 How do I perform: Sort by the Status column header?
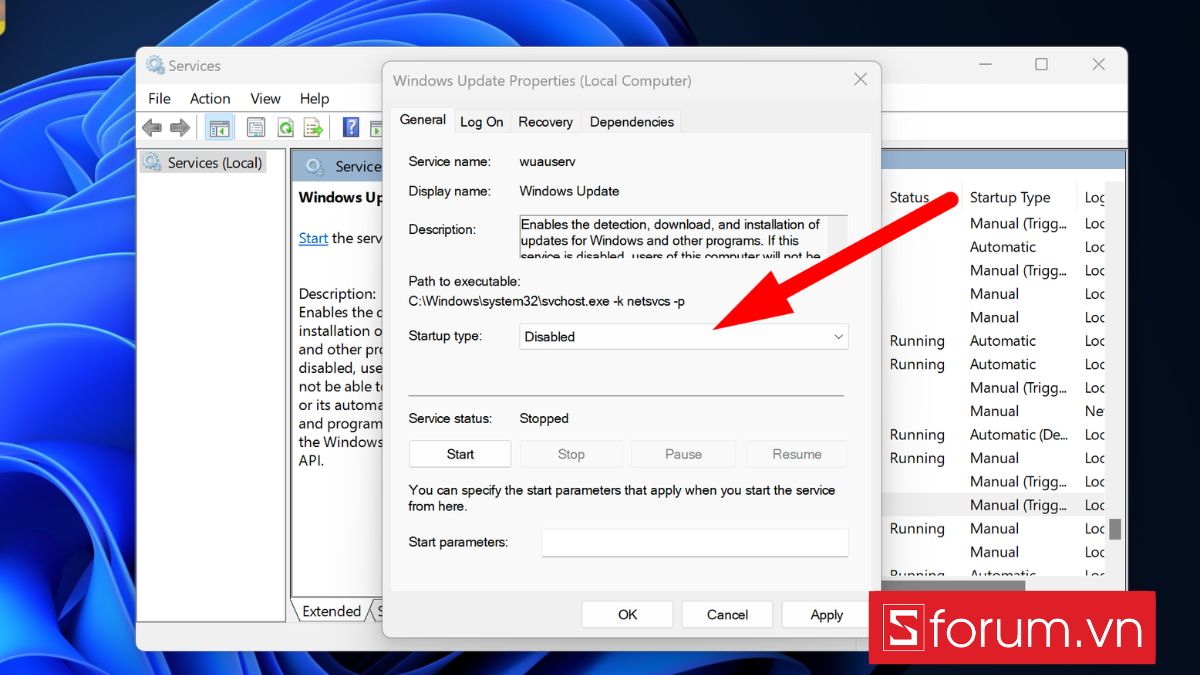[x=909, y=198]
